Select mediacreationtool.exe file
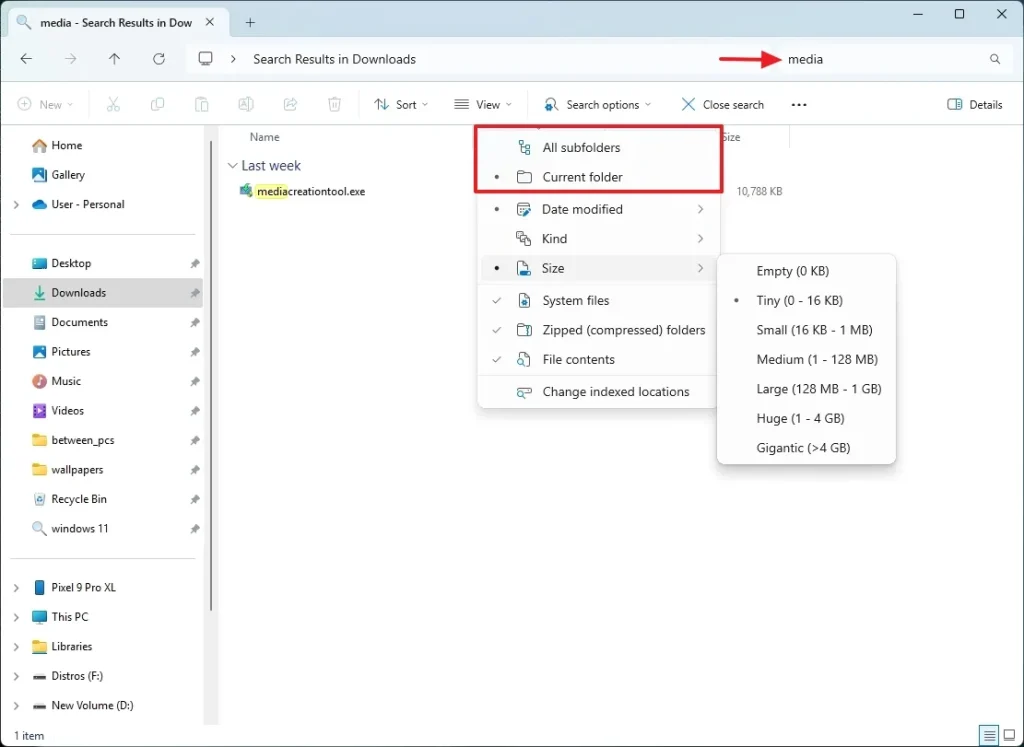This screenshot has height=747, width=1024. coord(303,191)
